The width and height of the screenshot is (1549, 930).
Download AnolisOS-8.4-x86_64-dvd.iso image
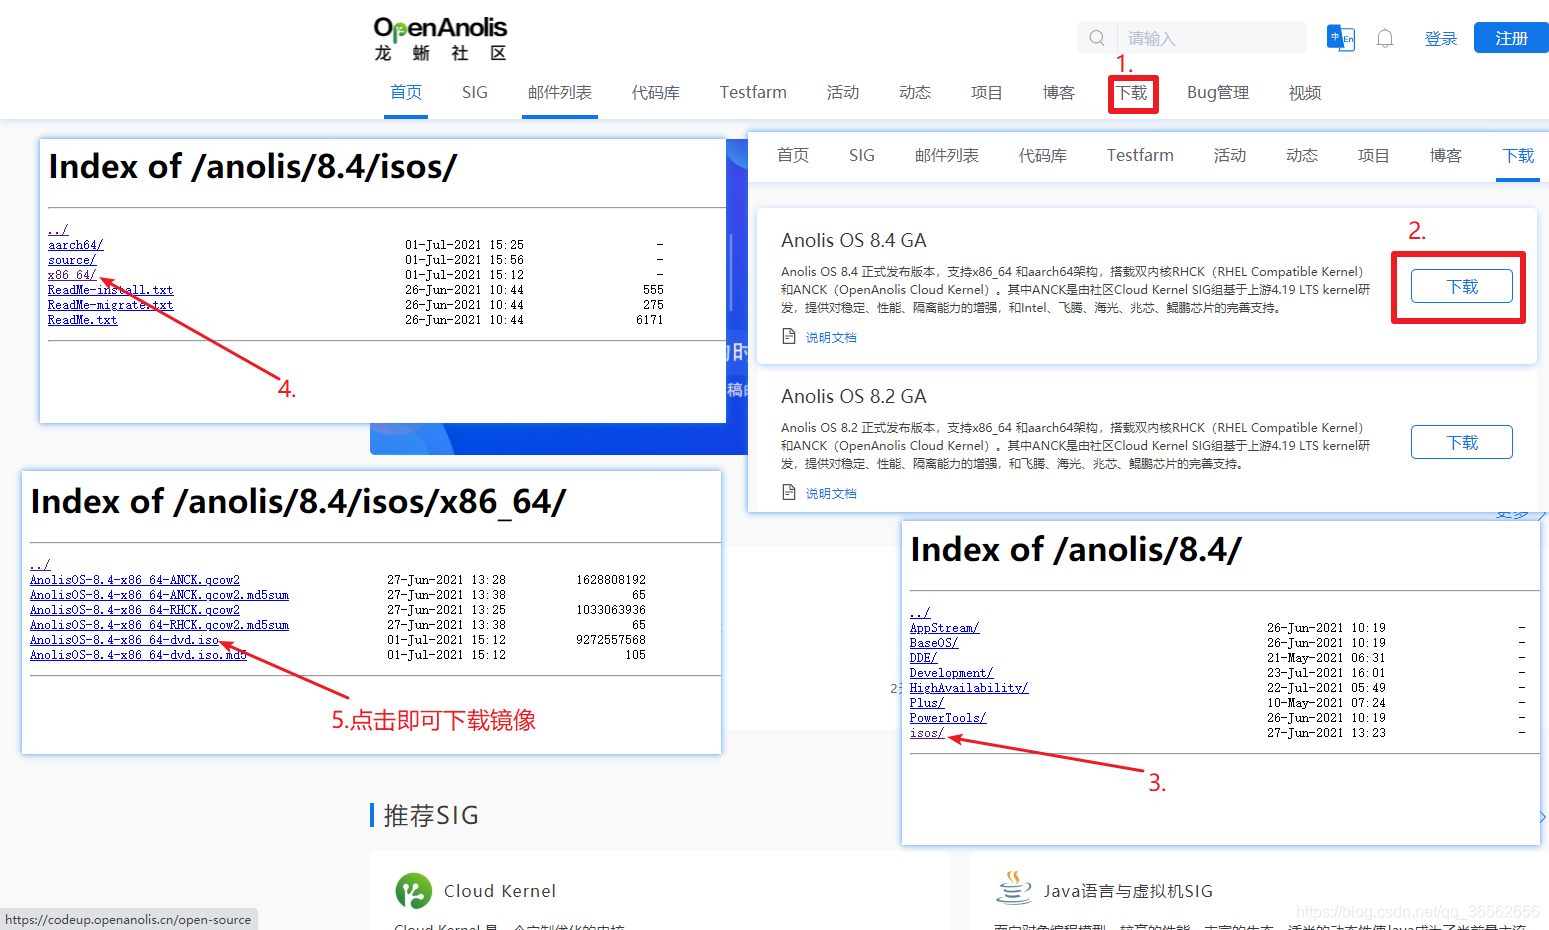coord(124,640)
